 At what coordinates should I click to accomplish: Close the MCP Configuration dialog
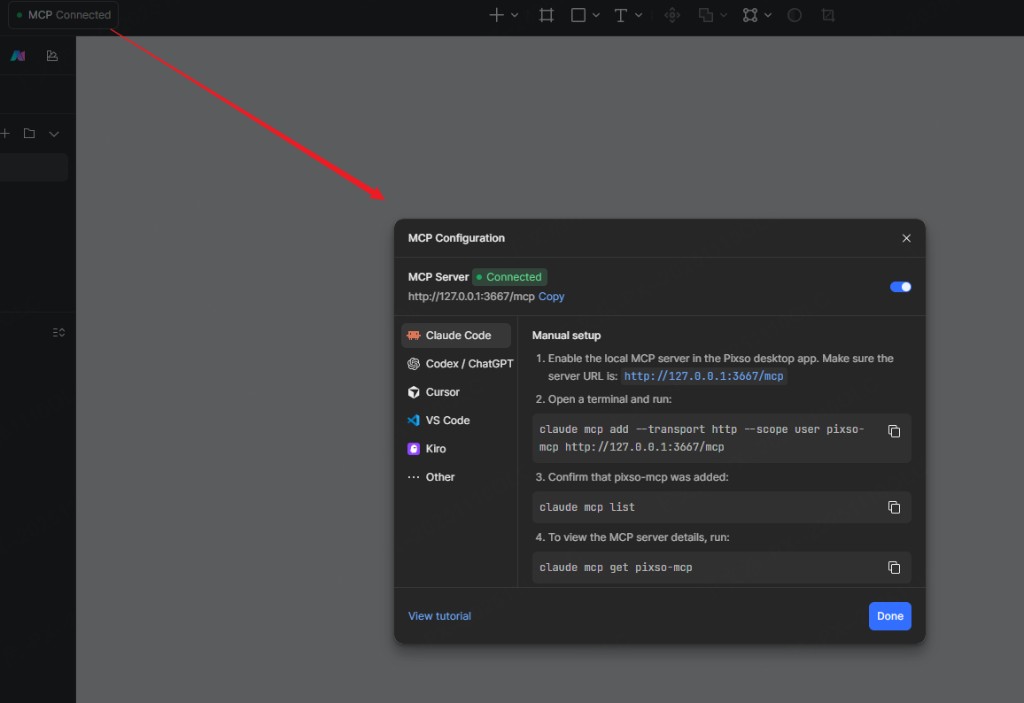click(906, 238)
